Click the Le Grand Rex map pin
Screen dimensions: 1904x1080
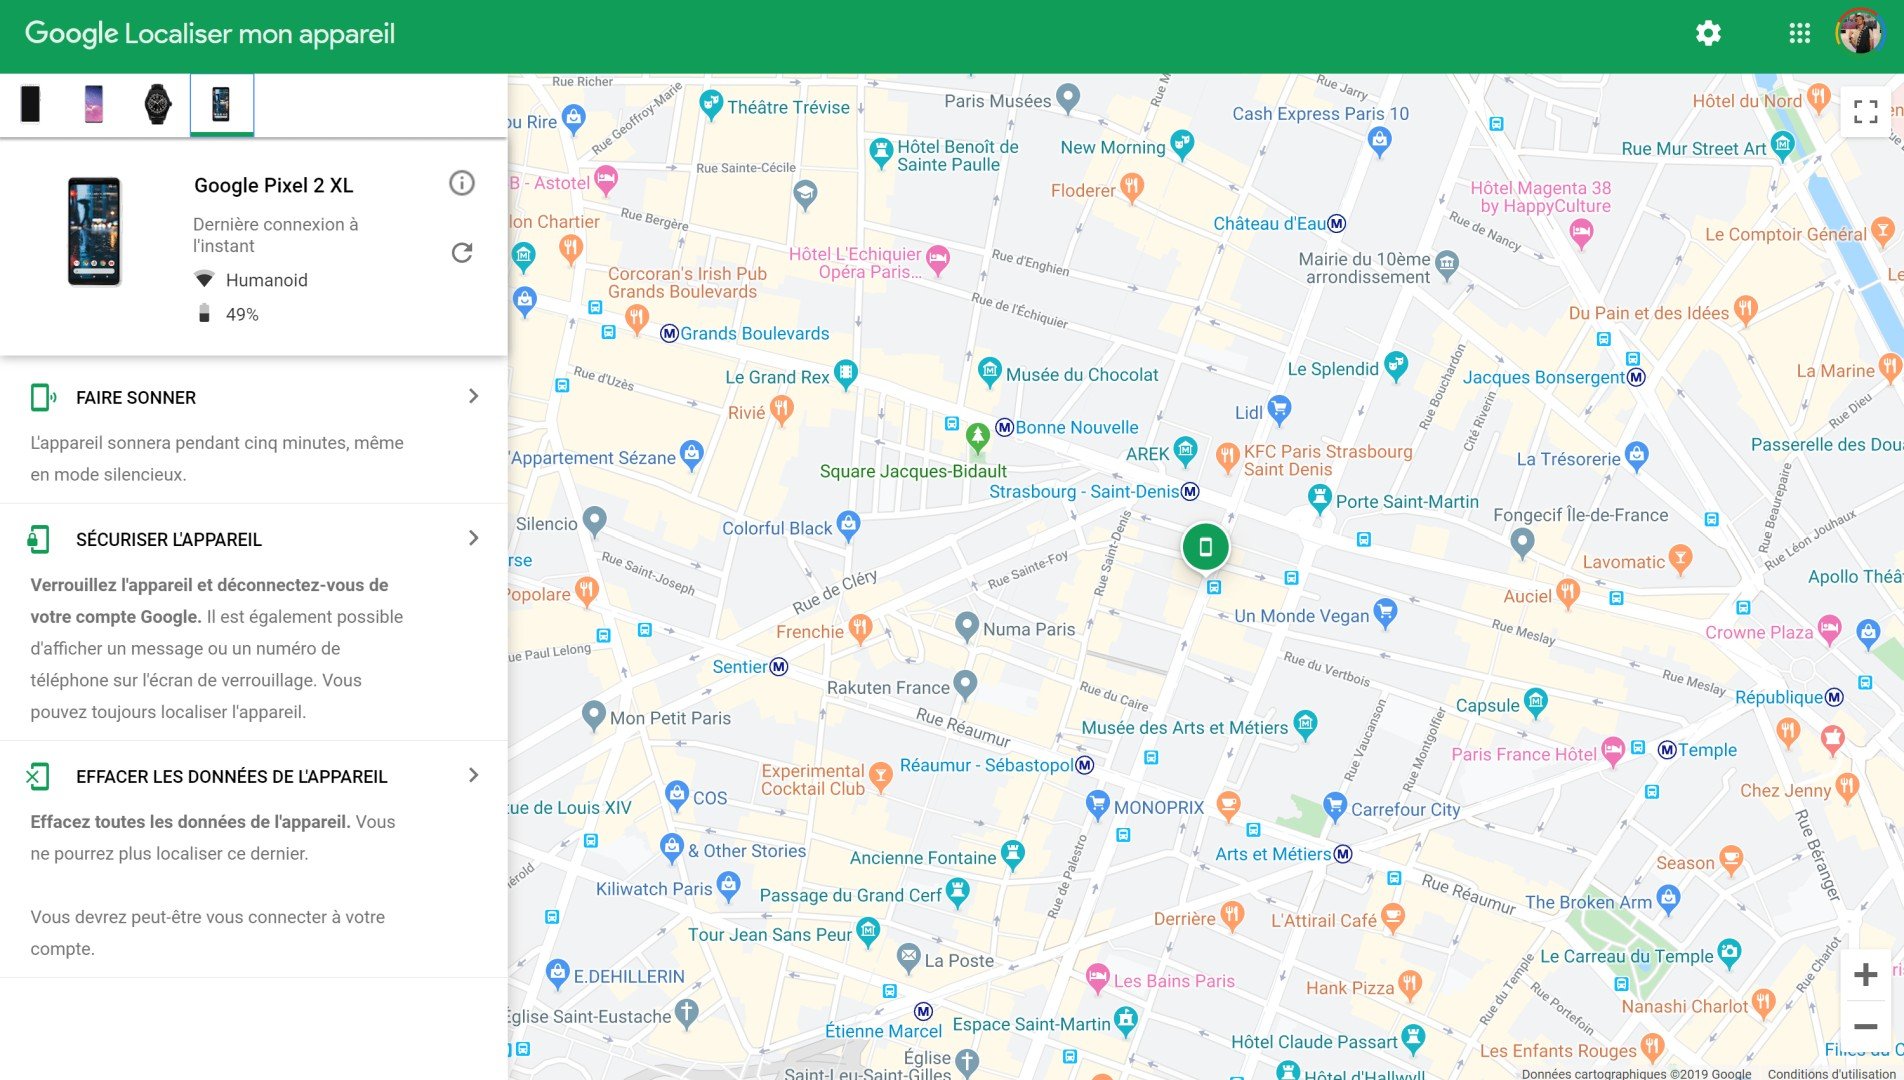(x=846, y=374)
